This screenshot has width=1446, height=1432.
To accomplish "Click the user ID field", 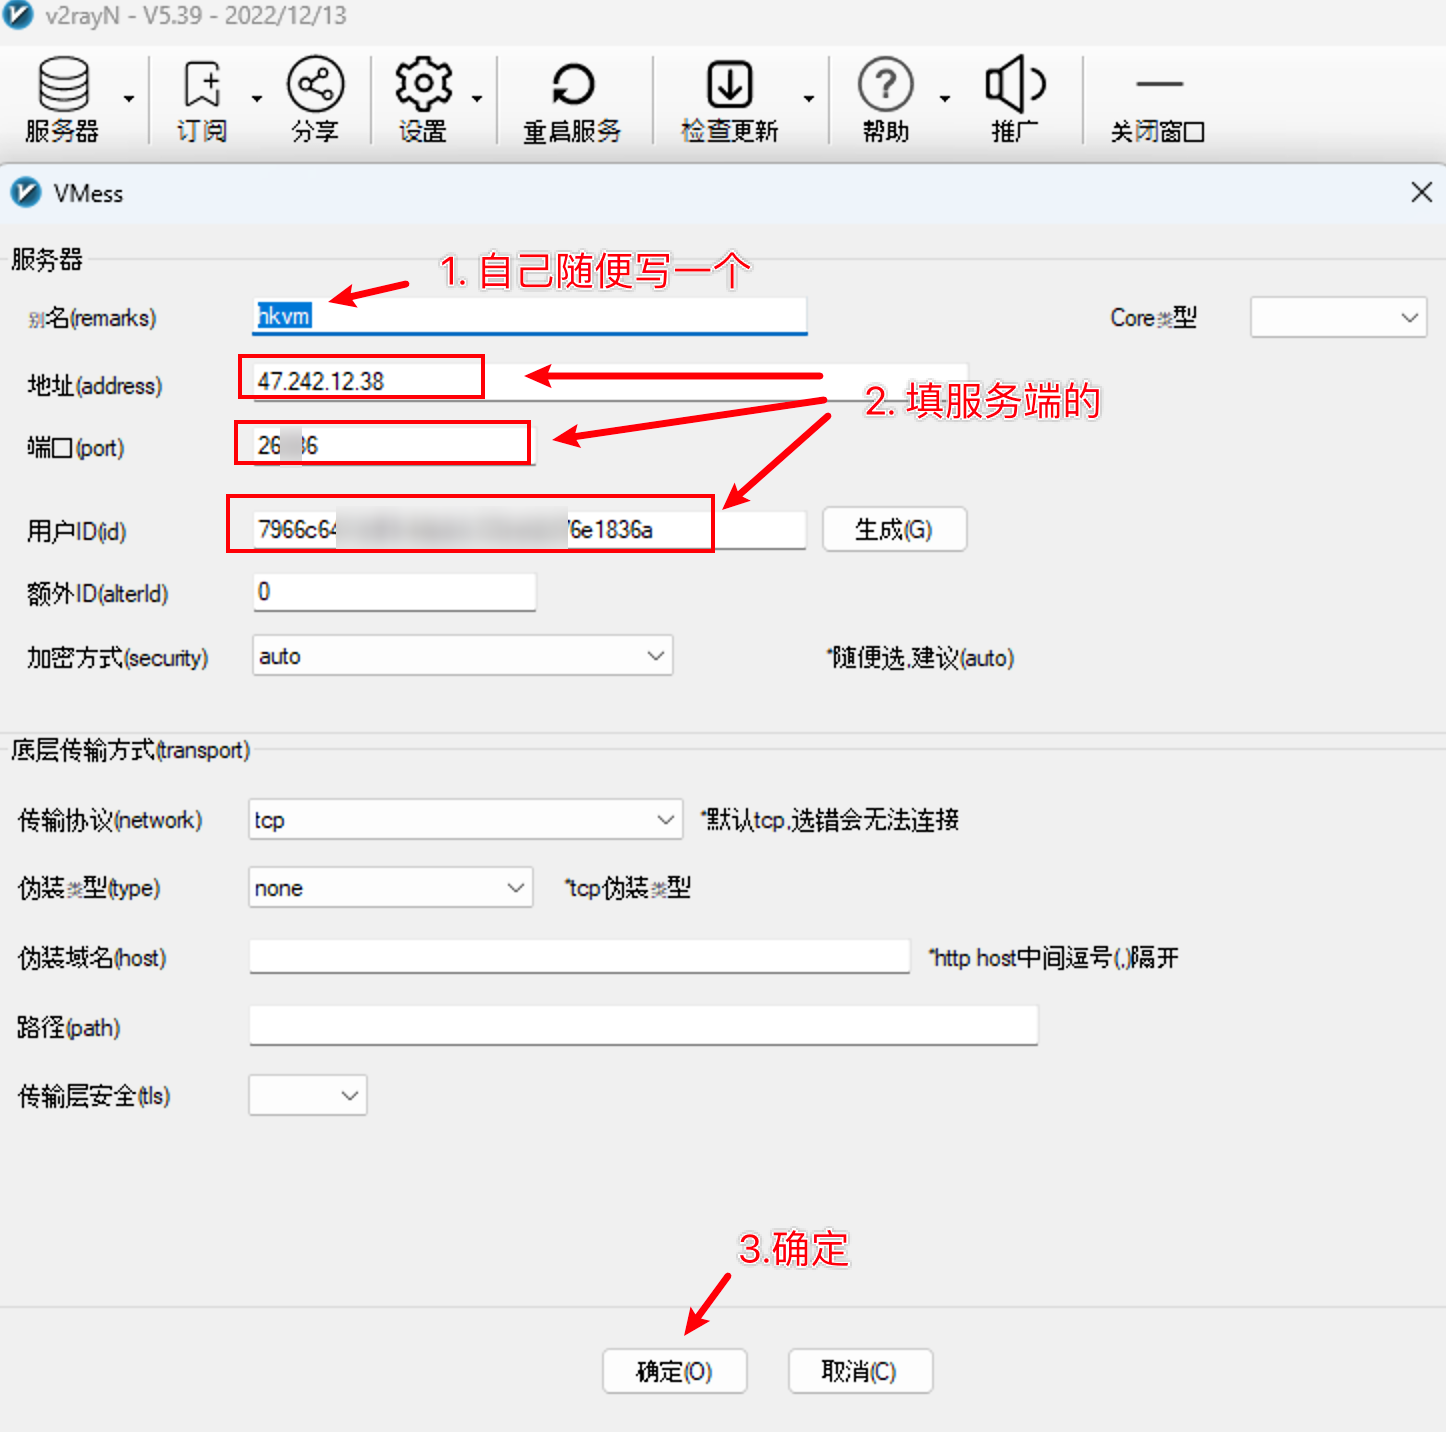I will (529, 529).
